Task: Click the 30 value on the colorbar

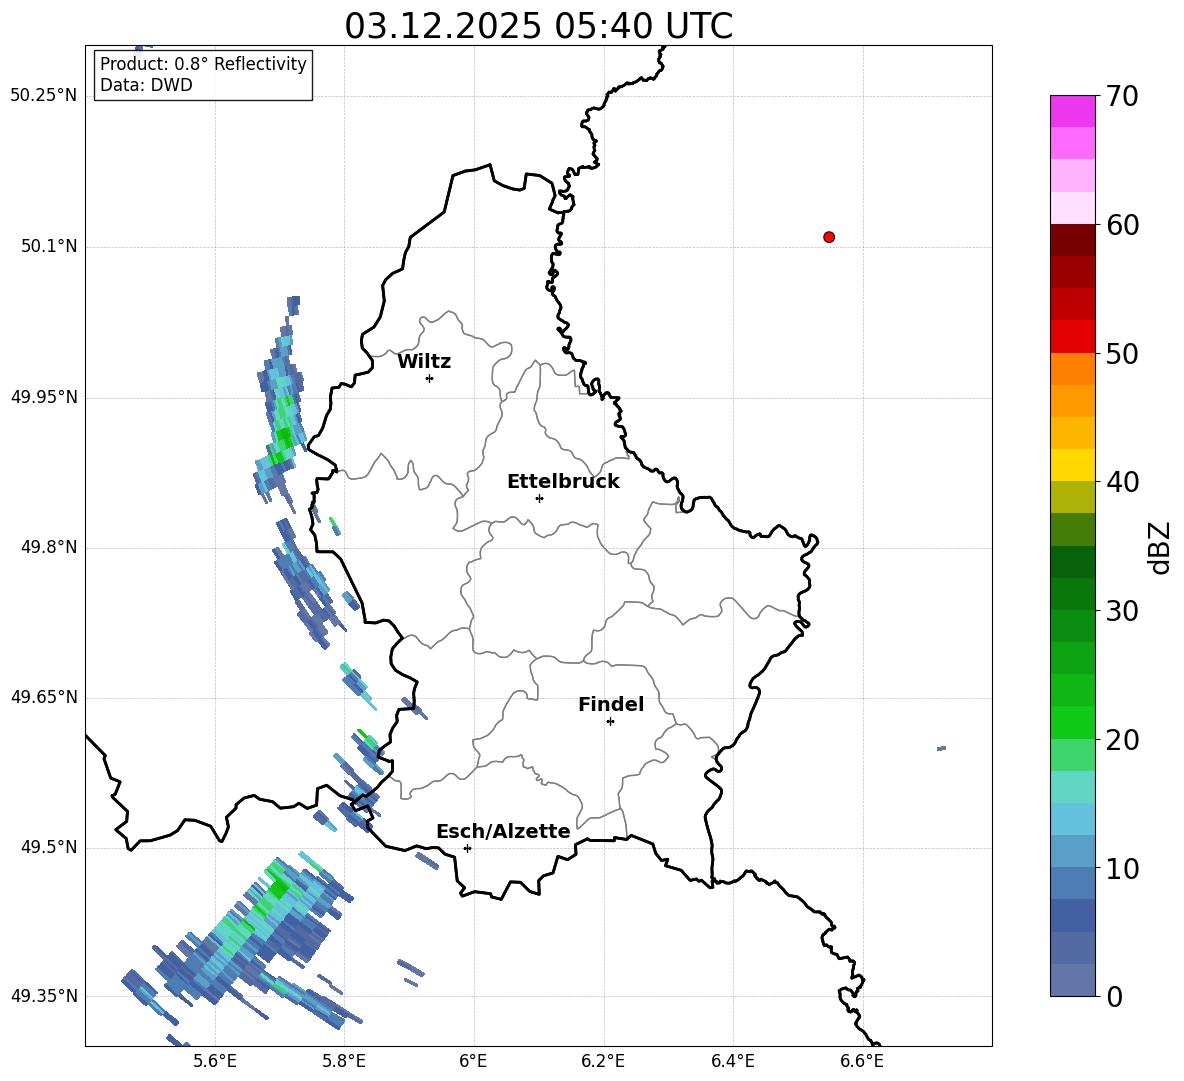Action: point(1122,611)
